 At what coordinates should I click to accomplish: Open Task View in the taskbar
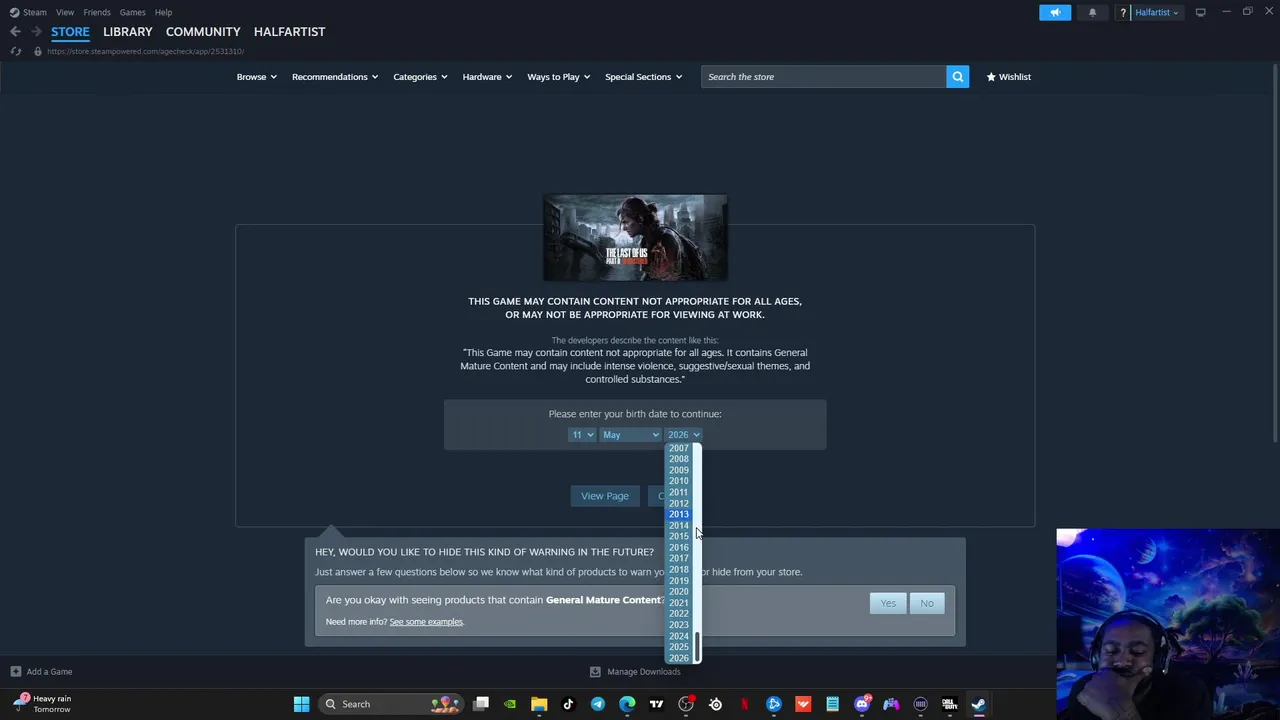pyautogui.click(x=481, y=704)
